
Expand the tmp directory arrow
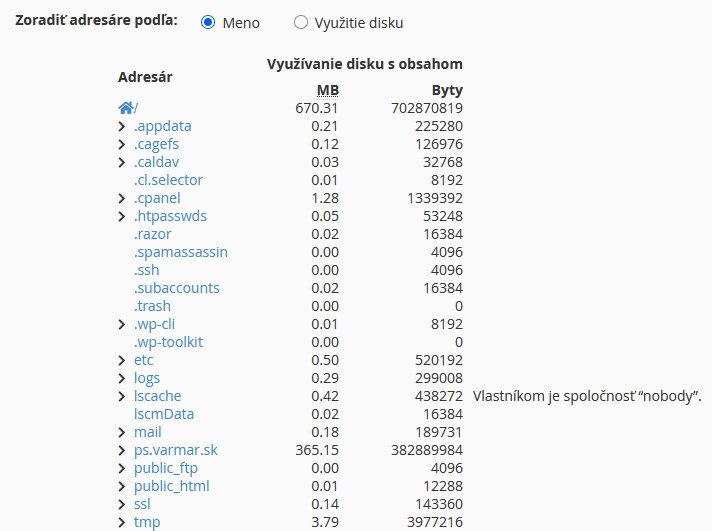[121, 522]
